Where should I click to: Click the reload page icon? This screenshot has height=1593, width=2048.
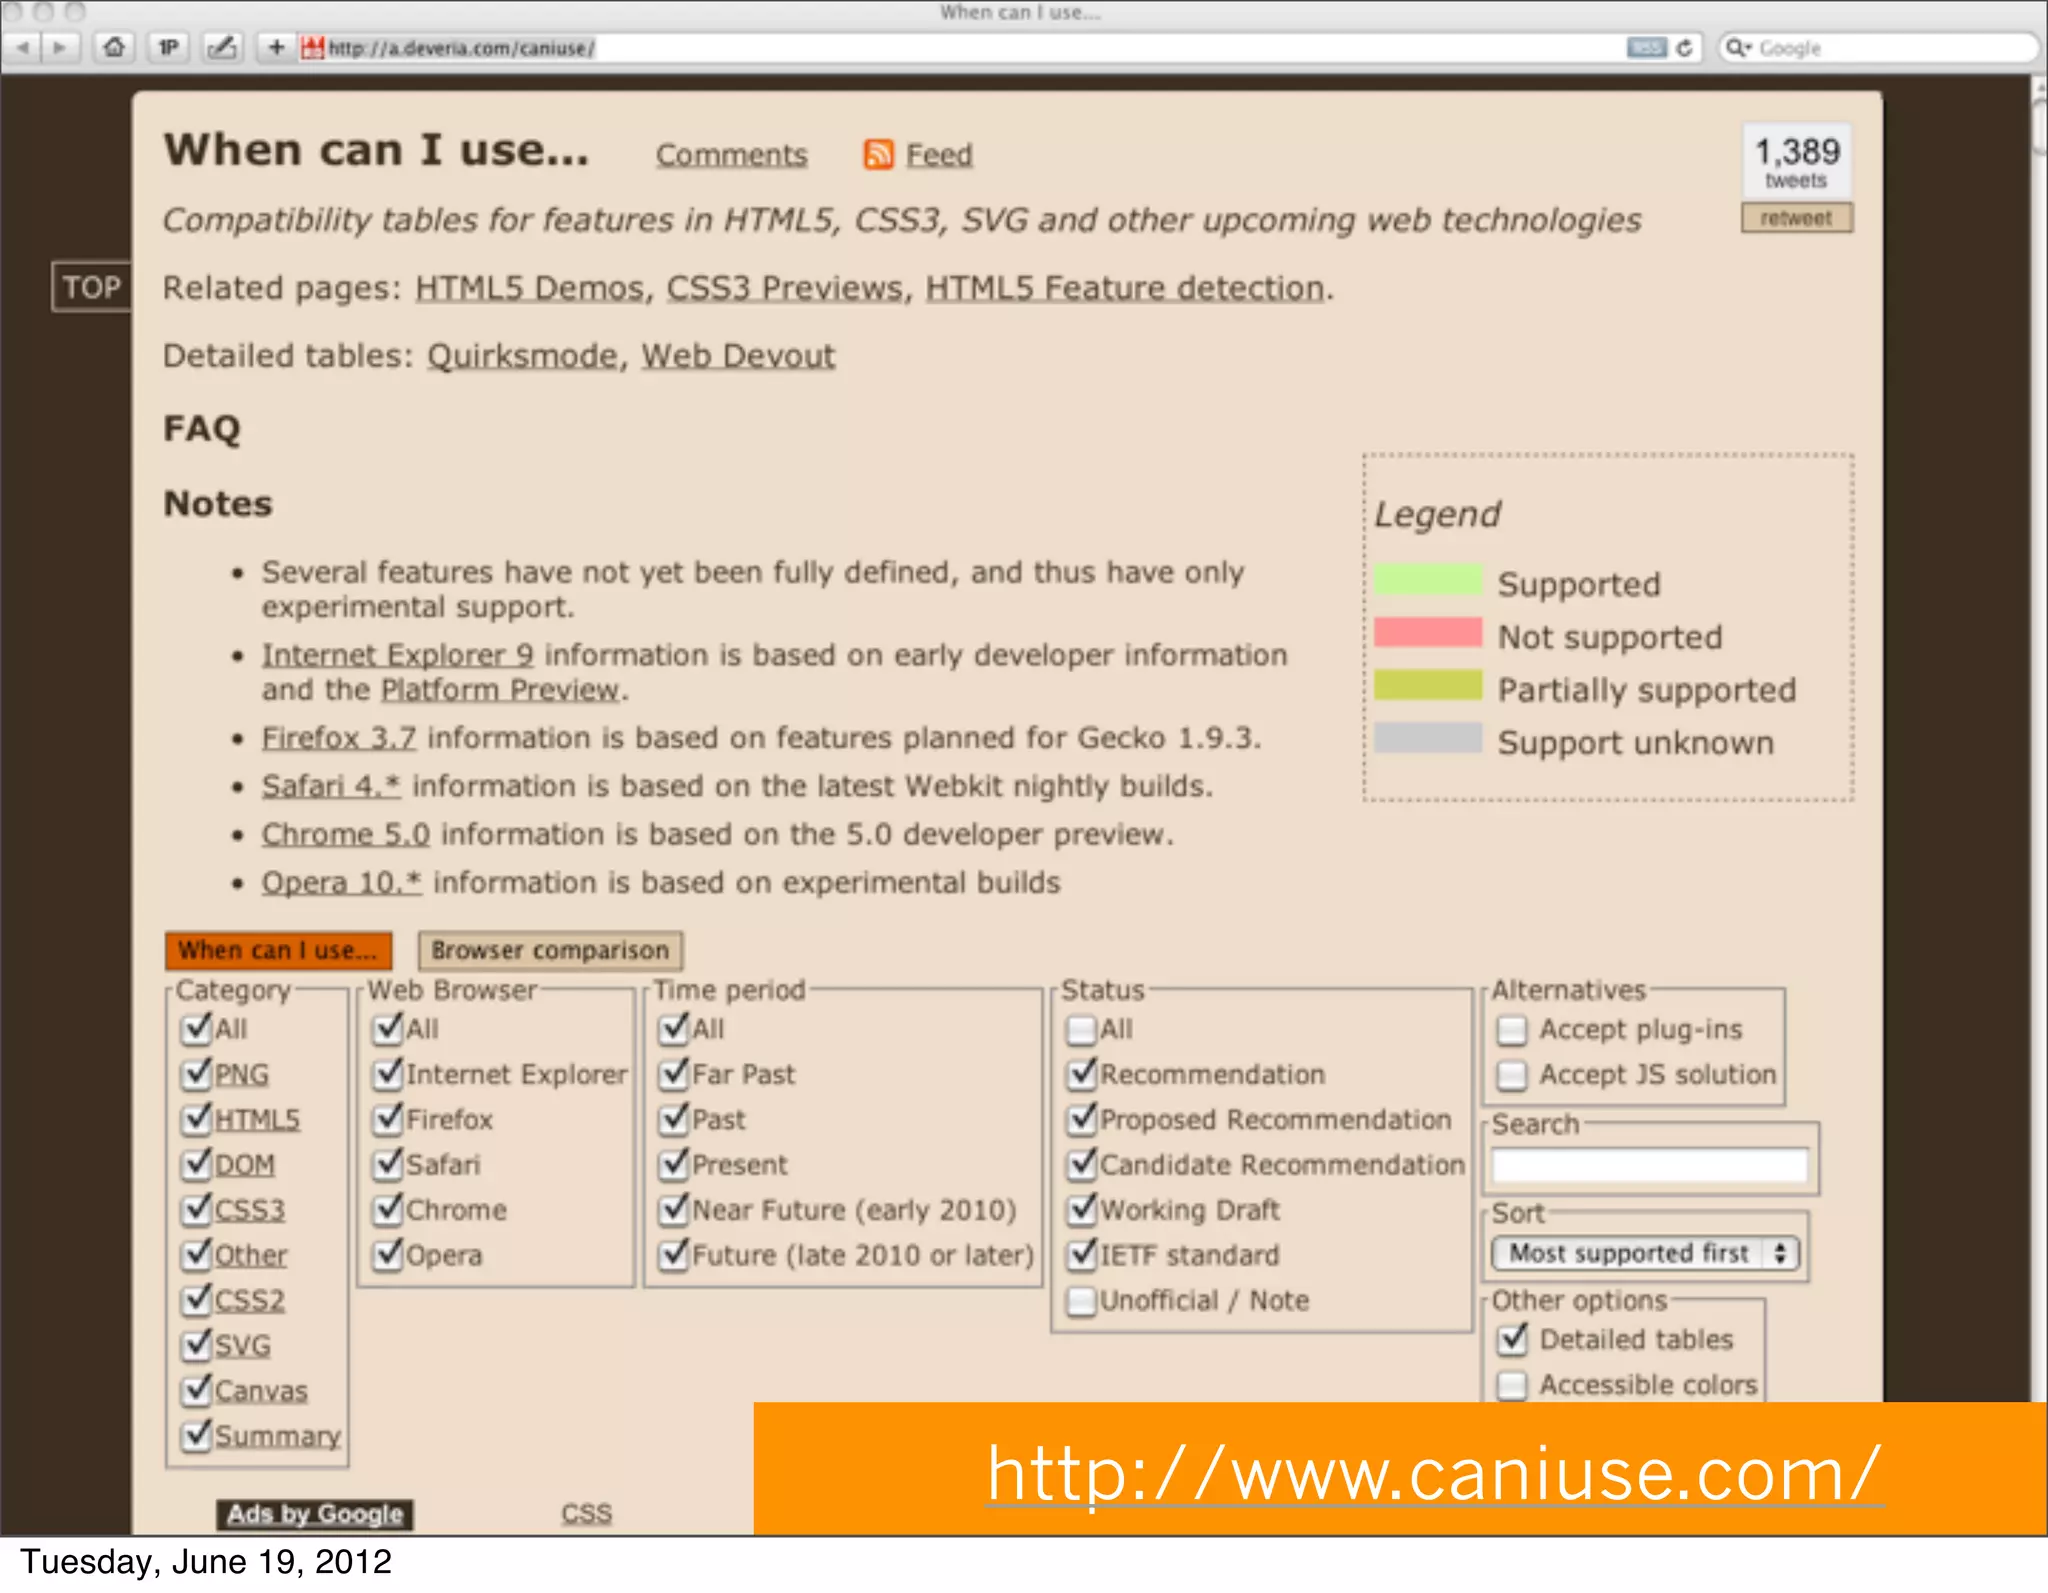pyautogui.click(x=1685, y=48)
